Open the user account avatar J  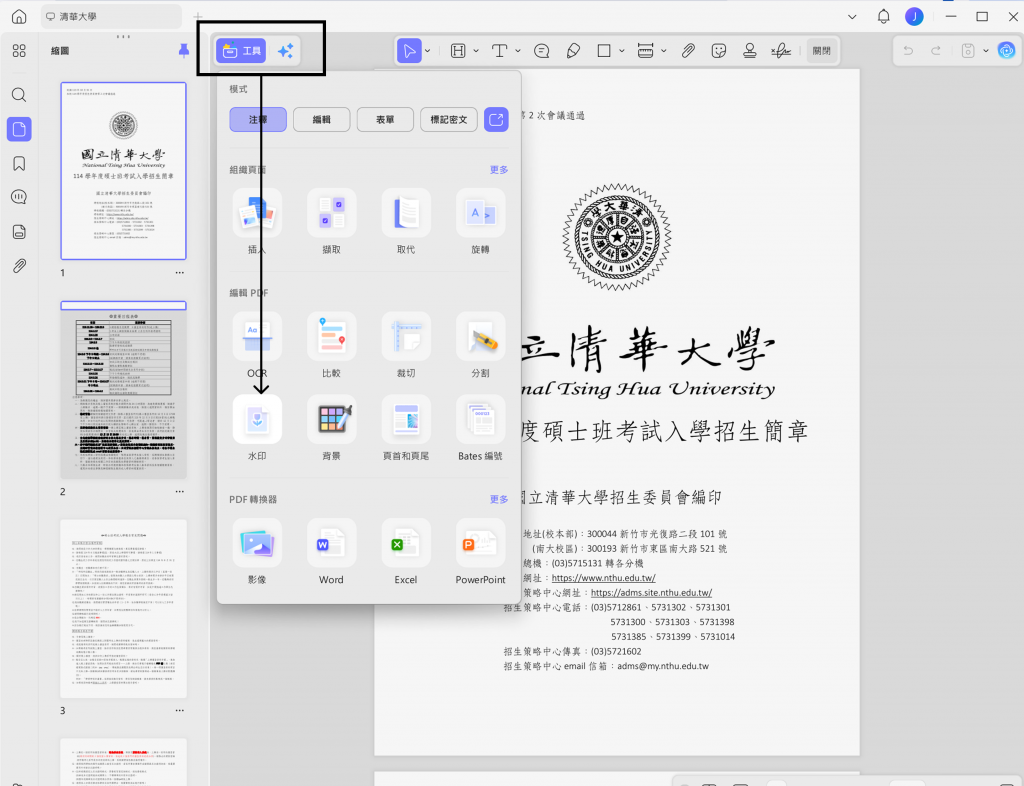click(914, 16)
